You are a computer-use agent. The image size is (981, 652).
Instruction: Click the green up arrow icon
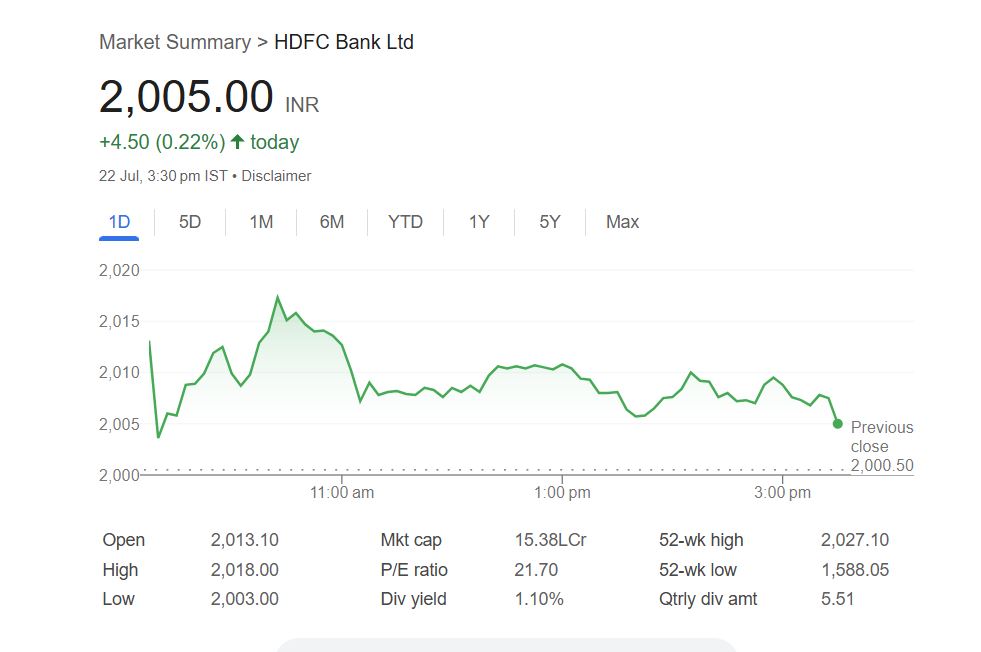coord(238,142)
